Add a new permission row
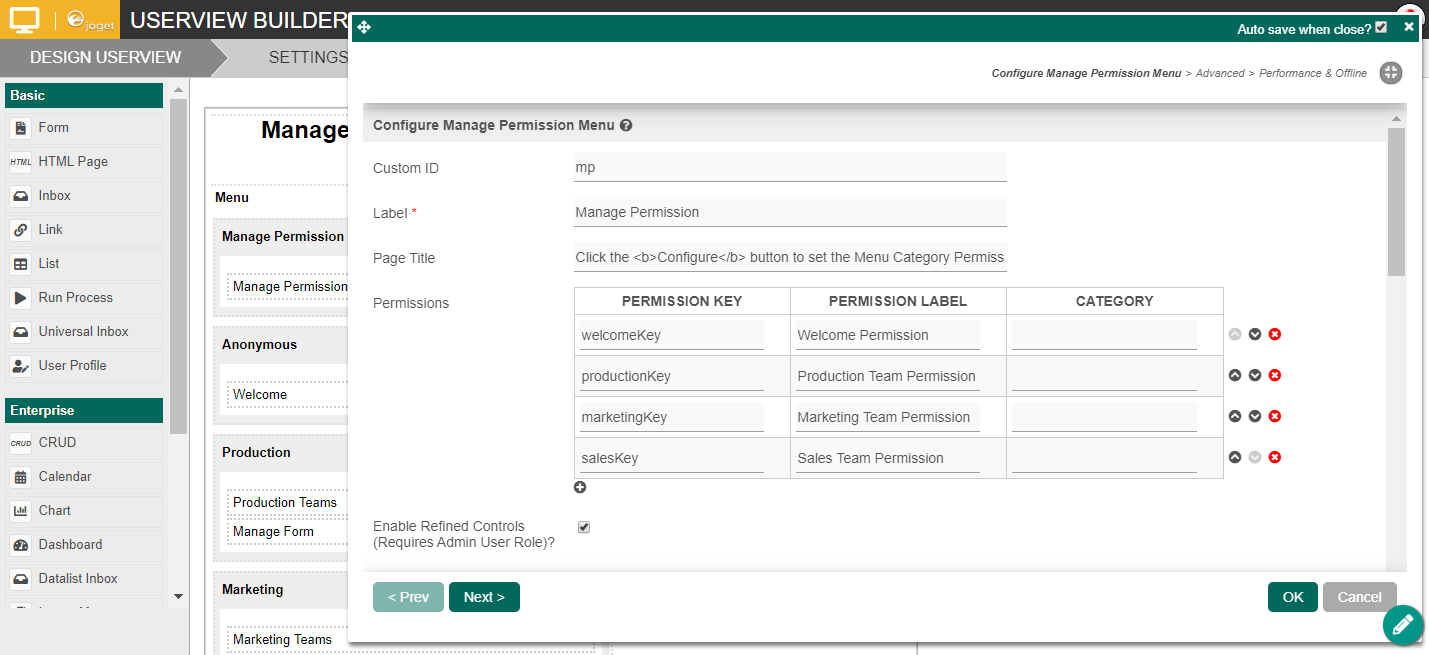 coord(580,487)
